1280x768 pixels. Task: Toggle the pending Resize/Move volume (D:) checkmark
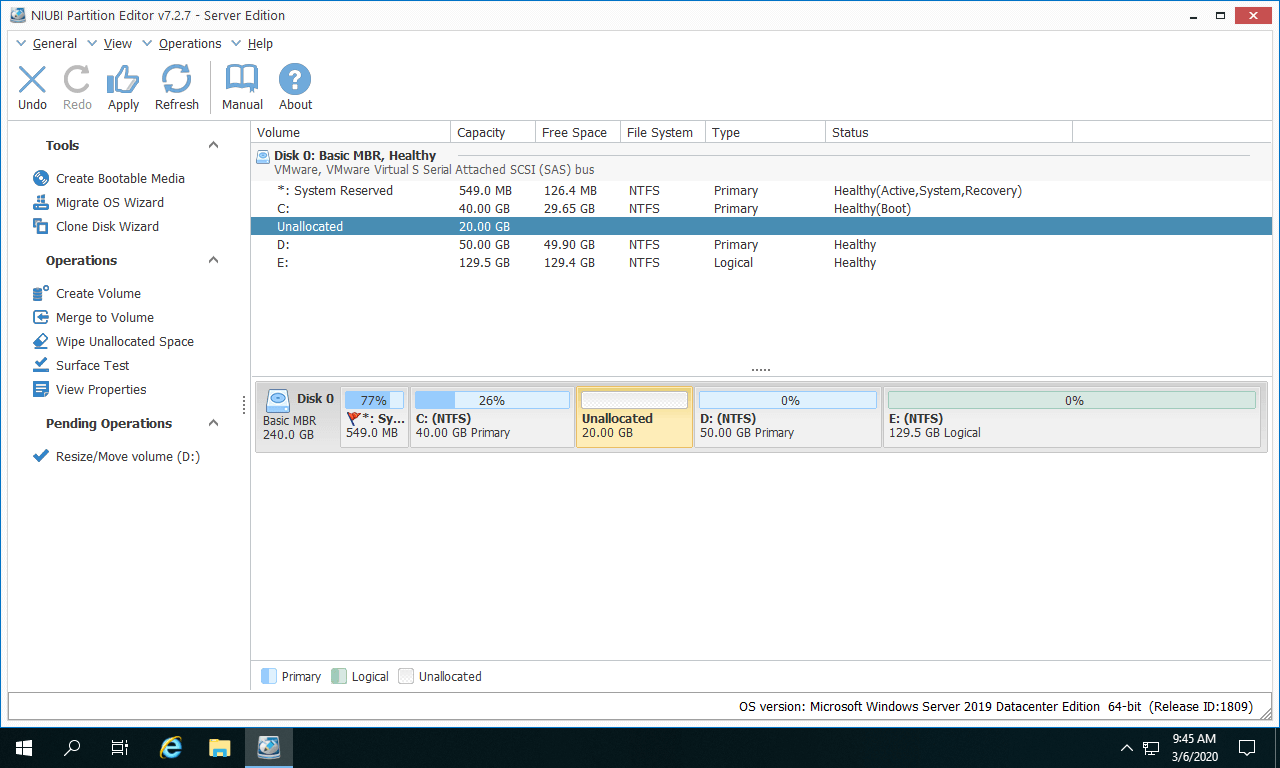click(x=41, y=456)
